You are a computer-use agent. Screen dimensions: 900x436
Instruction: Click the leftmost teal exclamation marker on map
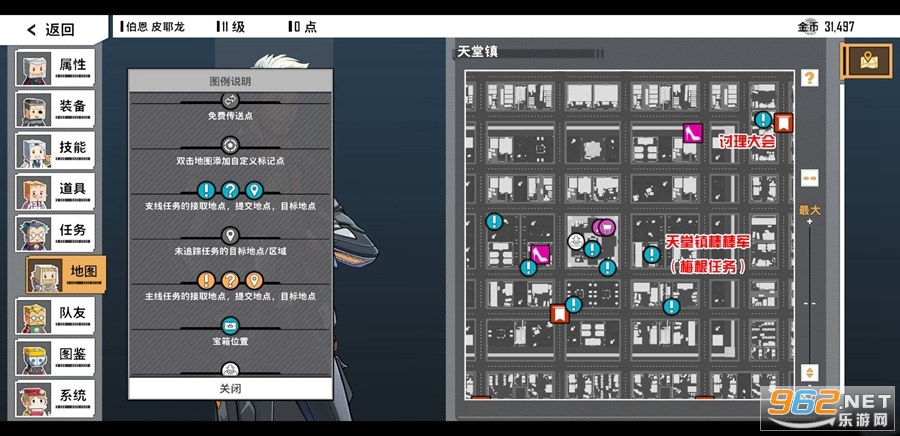(494, 221)
